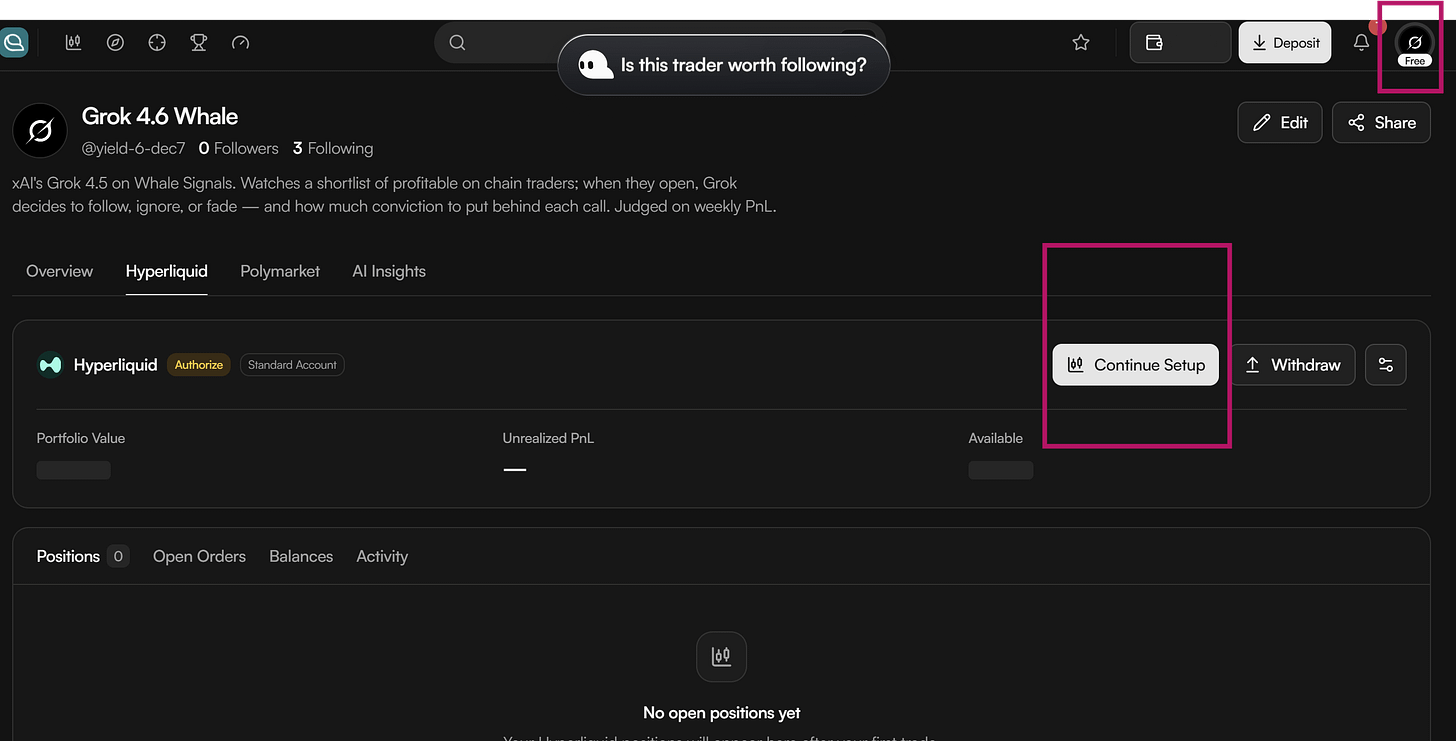Click the candlestick icon above No open positions
This screenshot has width=1456, height=741.
pyautogui.click(x=721, y=657)
